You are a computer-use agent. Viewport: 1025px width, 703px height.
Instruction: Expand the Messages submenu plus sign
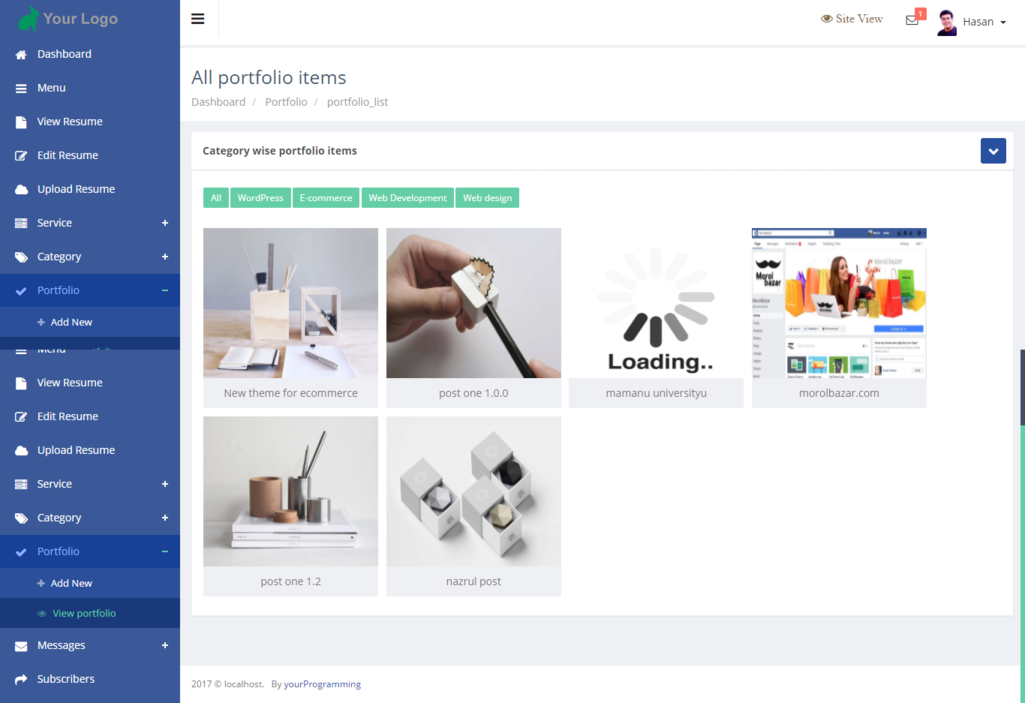pyautogui.click(x=165, y=645)
